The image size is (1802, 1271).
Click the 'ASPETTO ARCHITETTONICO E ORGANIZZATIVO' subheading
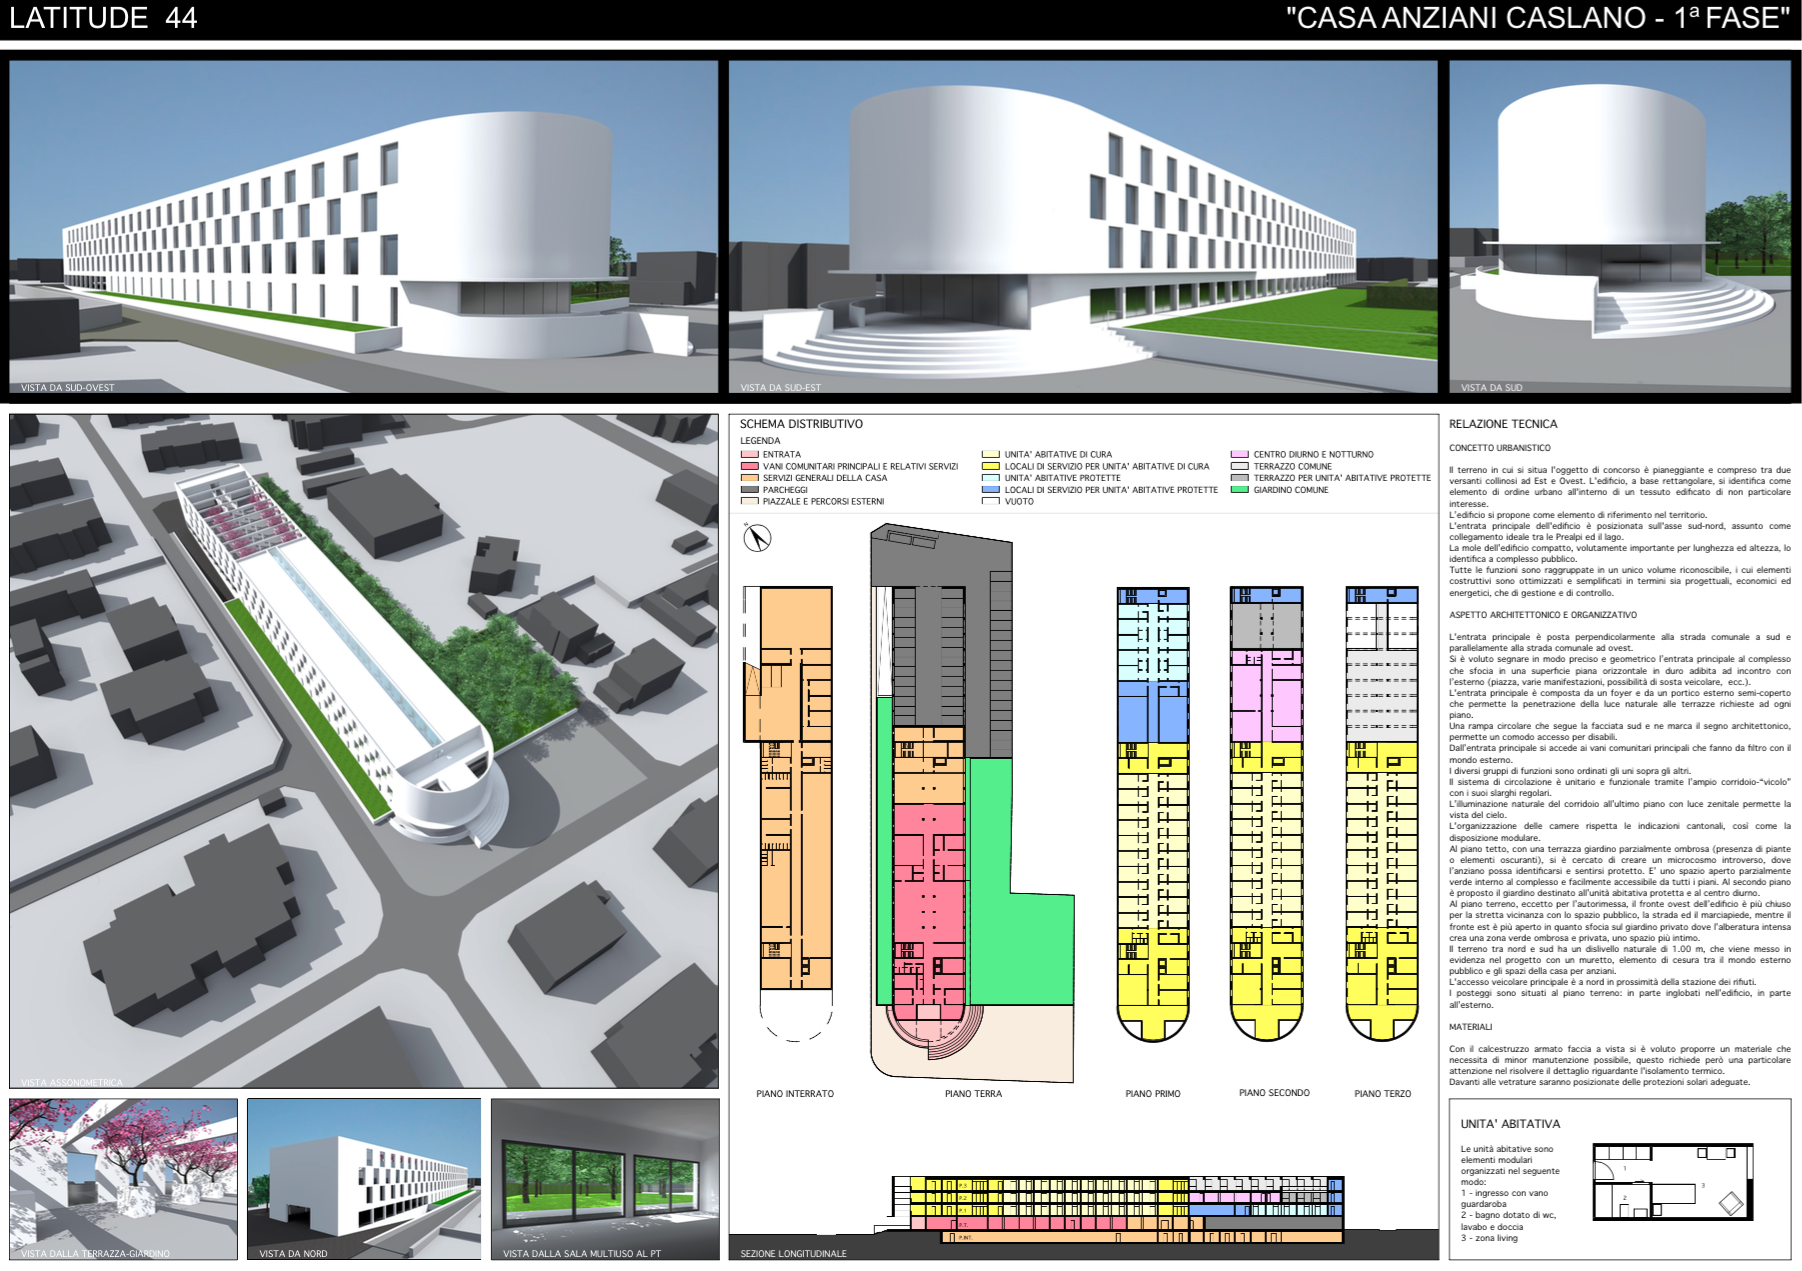point(1543,615)
